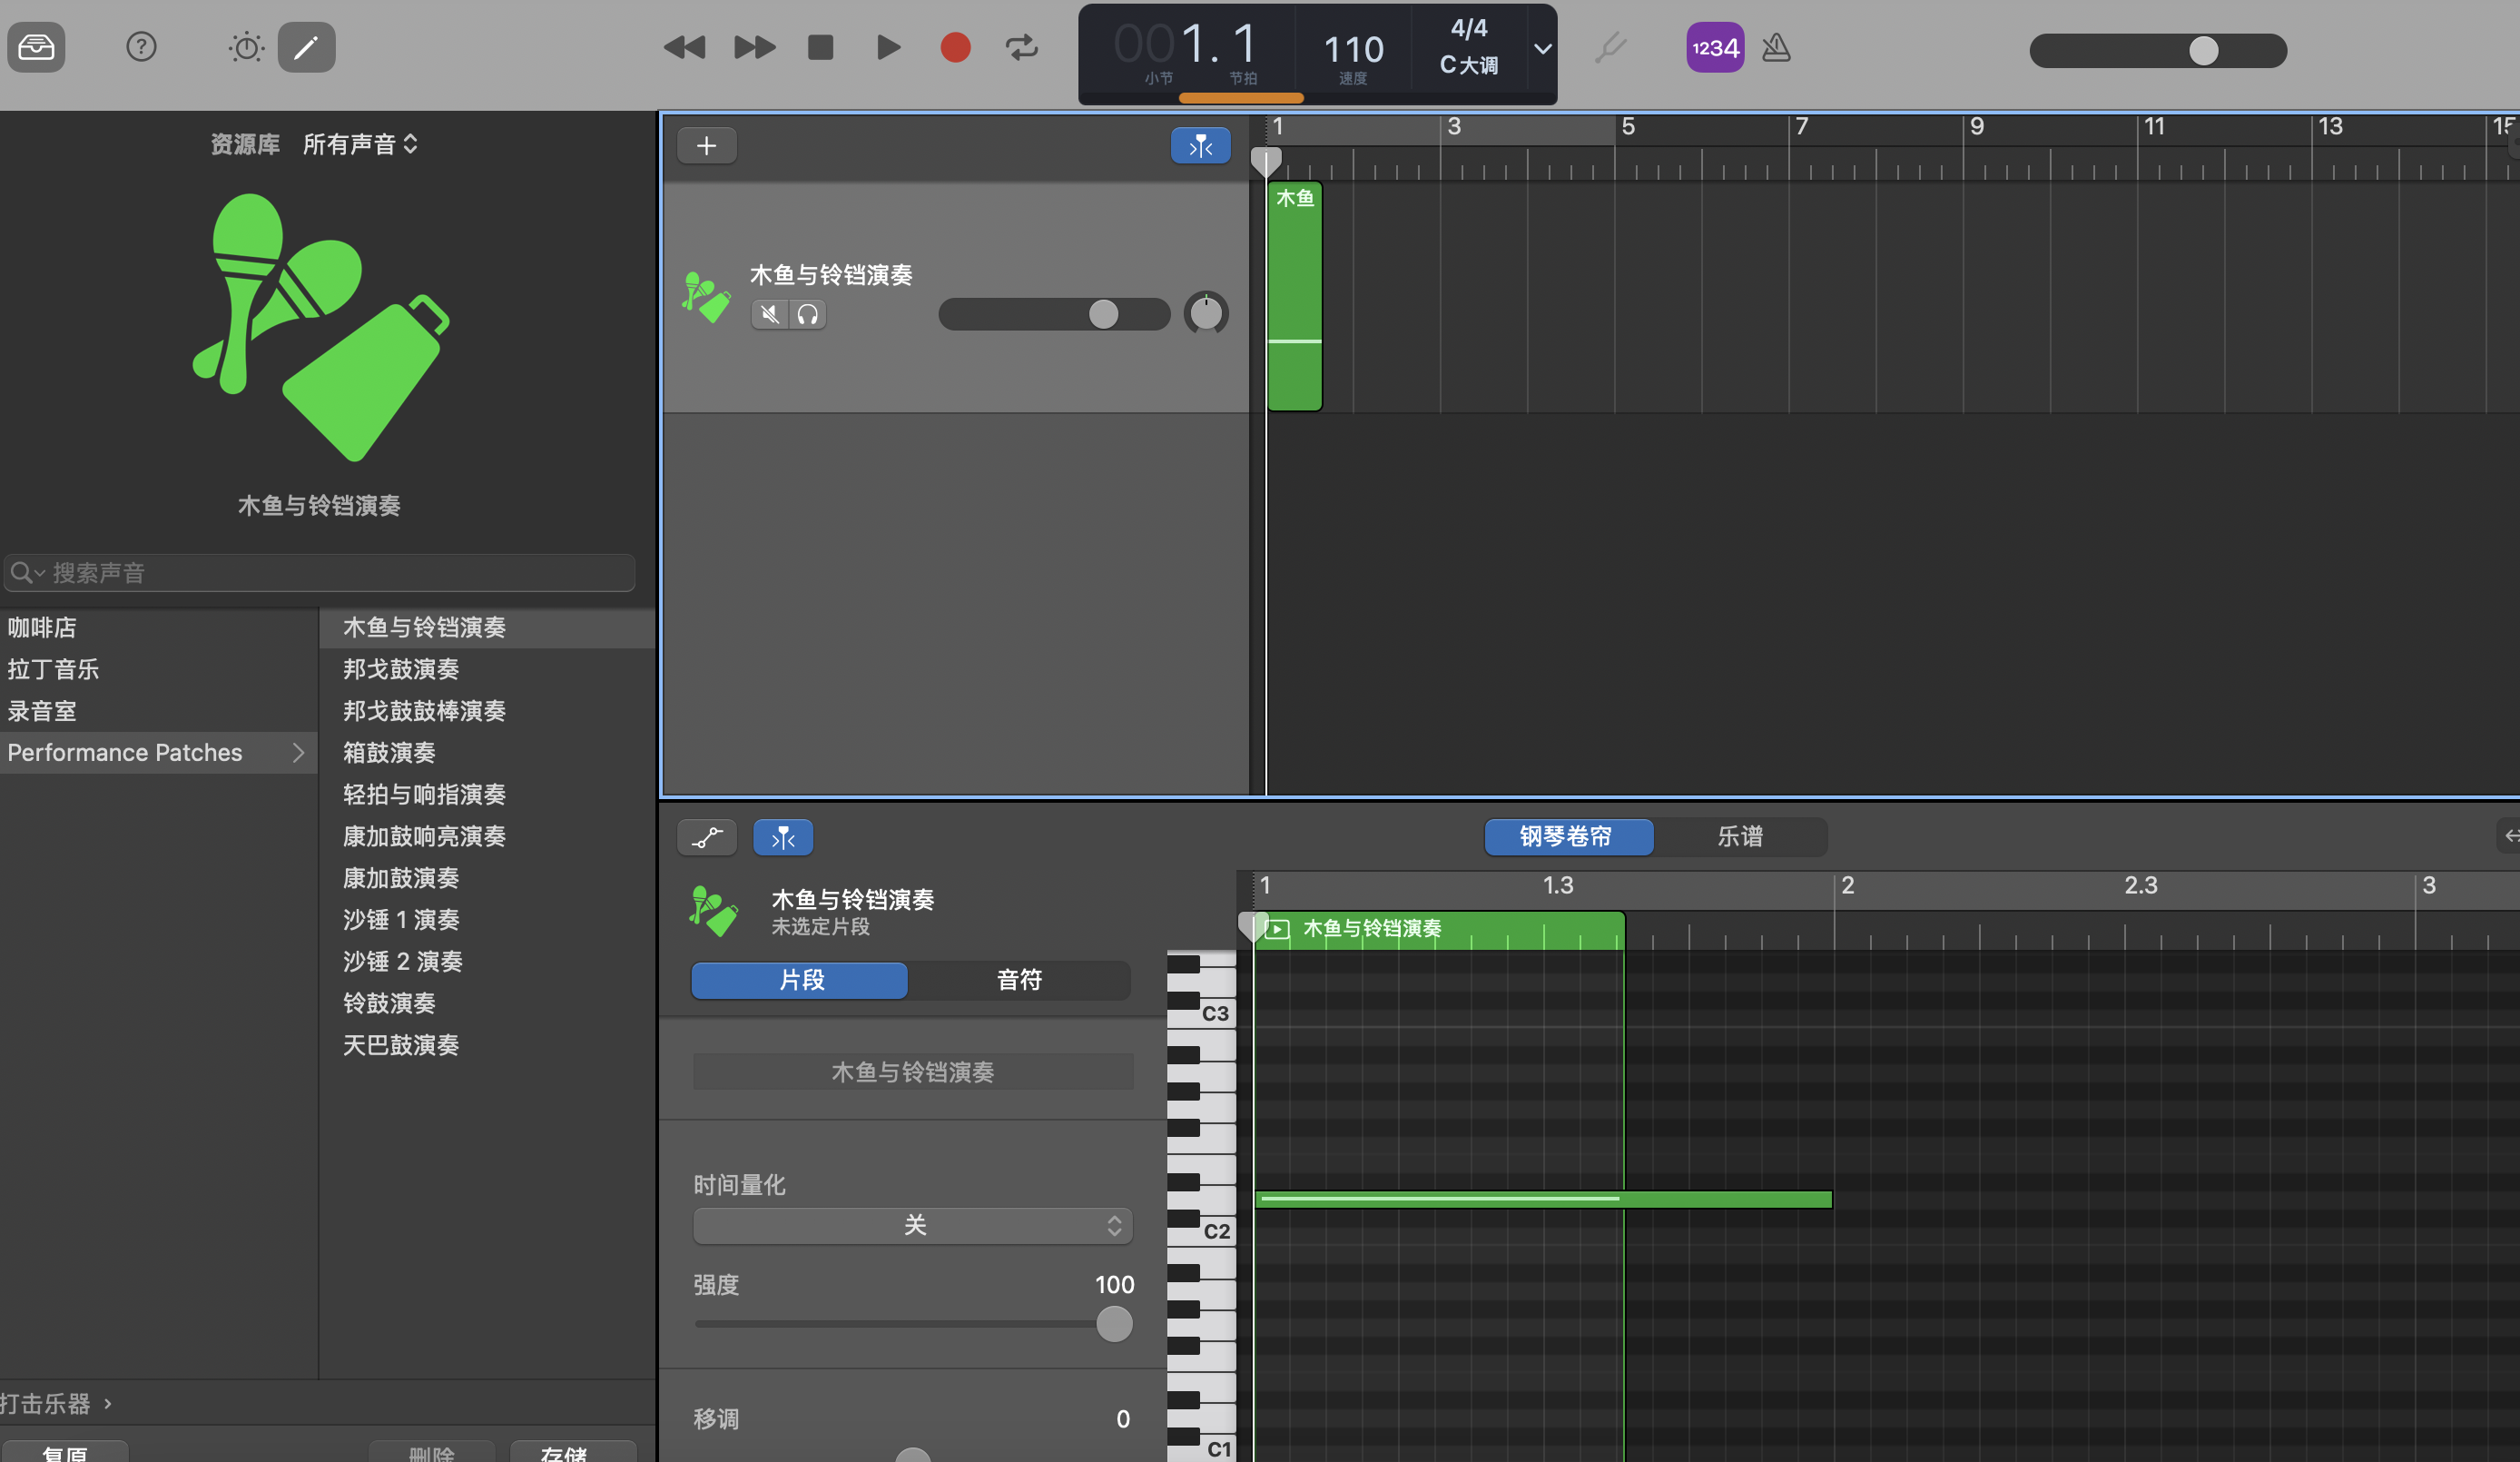Open the Quick Help question-mark button
The height and width of the screenshot is (1462, 2520).
point(141,47)
